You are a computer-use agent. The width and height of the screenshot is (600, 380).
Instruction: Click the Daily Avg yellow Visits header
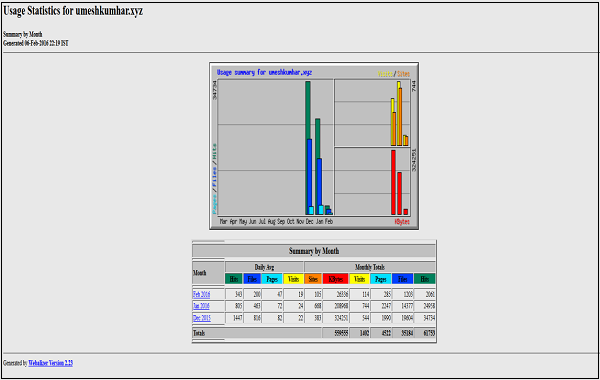pos(293,279)
